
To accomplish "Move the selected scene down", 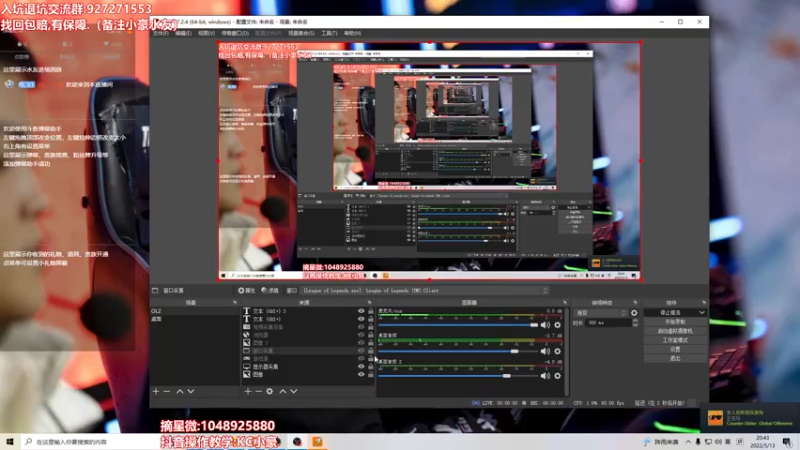I will coord(191,391).
